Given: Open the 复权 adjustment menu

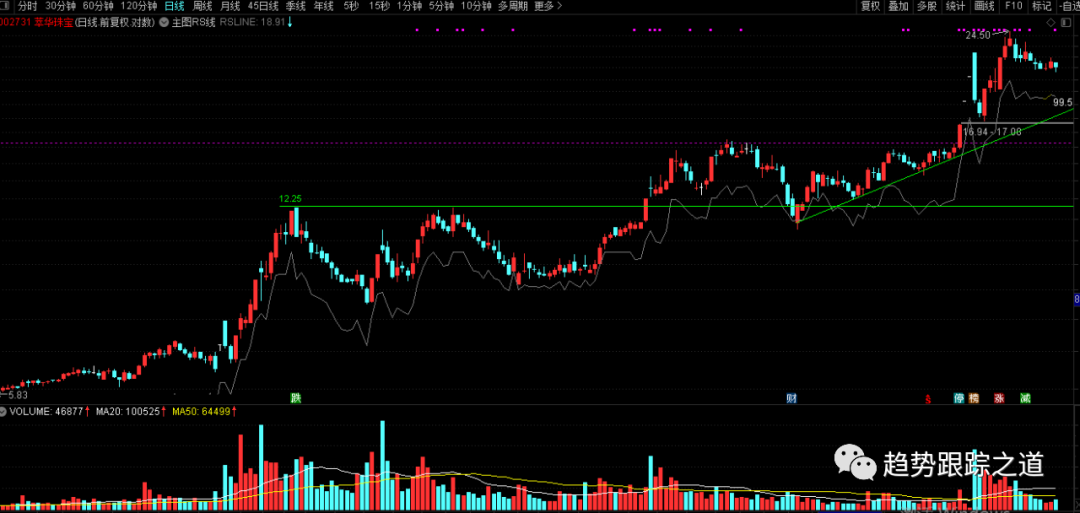Looking at the screenshot, I should pyautogui.click(x=870, y=6).
